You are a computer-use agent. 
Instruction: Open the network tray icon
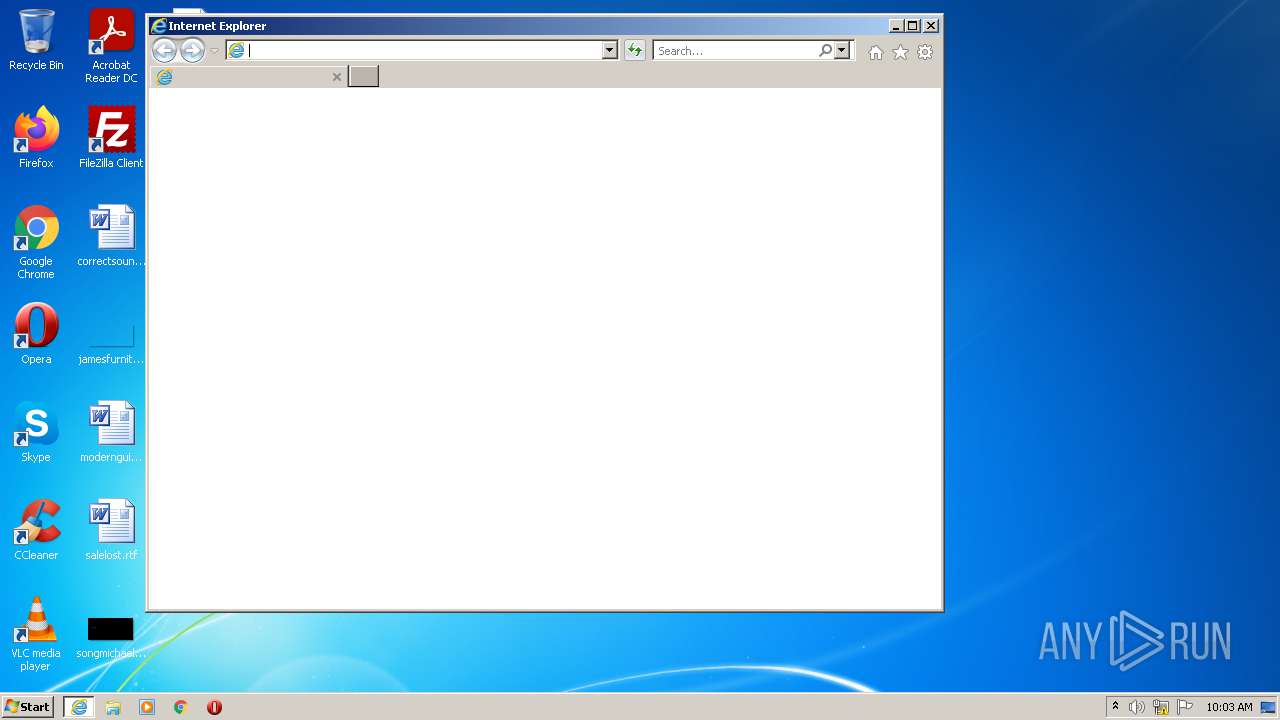[x=1161, y=707]
